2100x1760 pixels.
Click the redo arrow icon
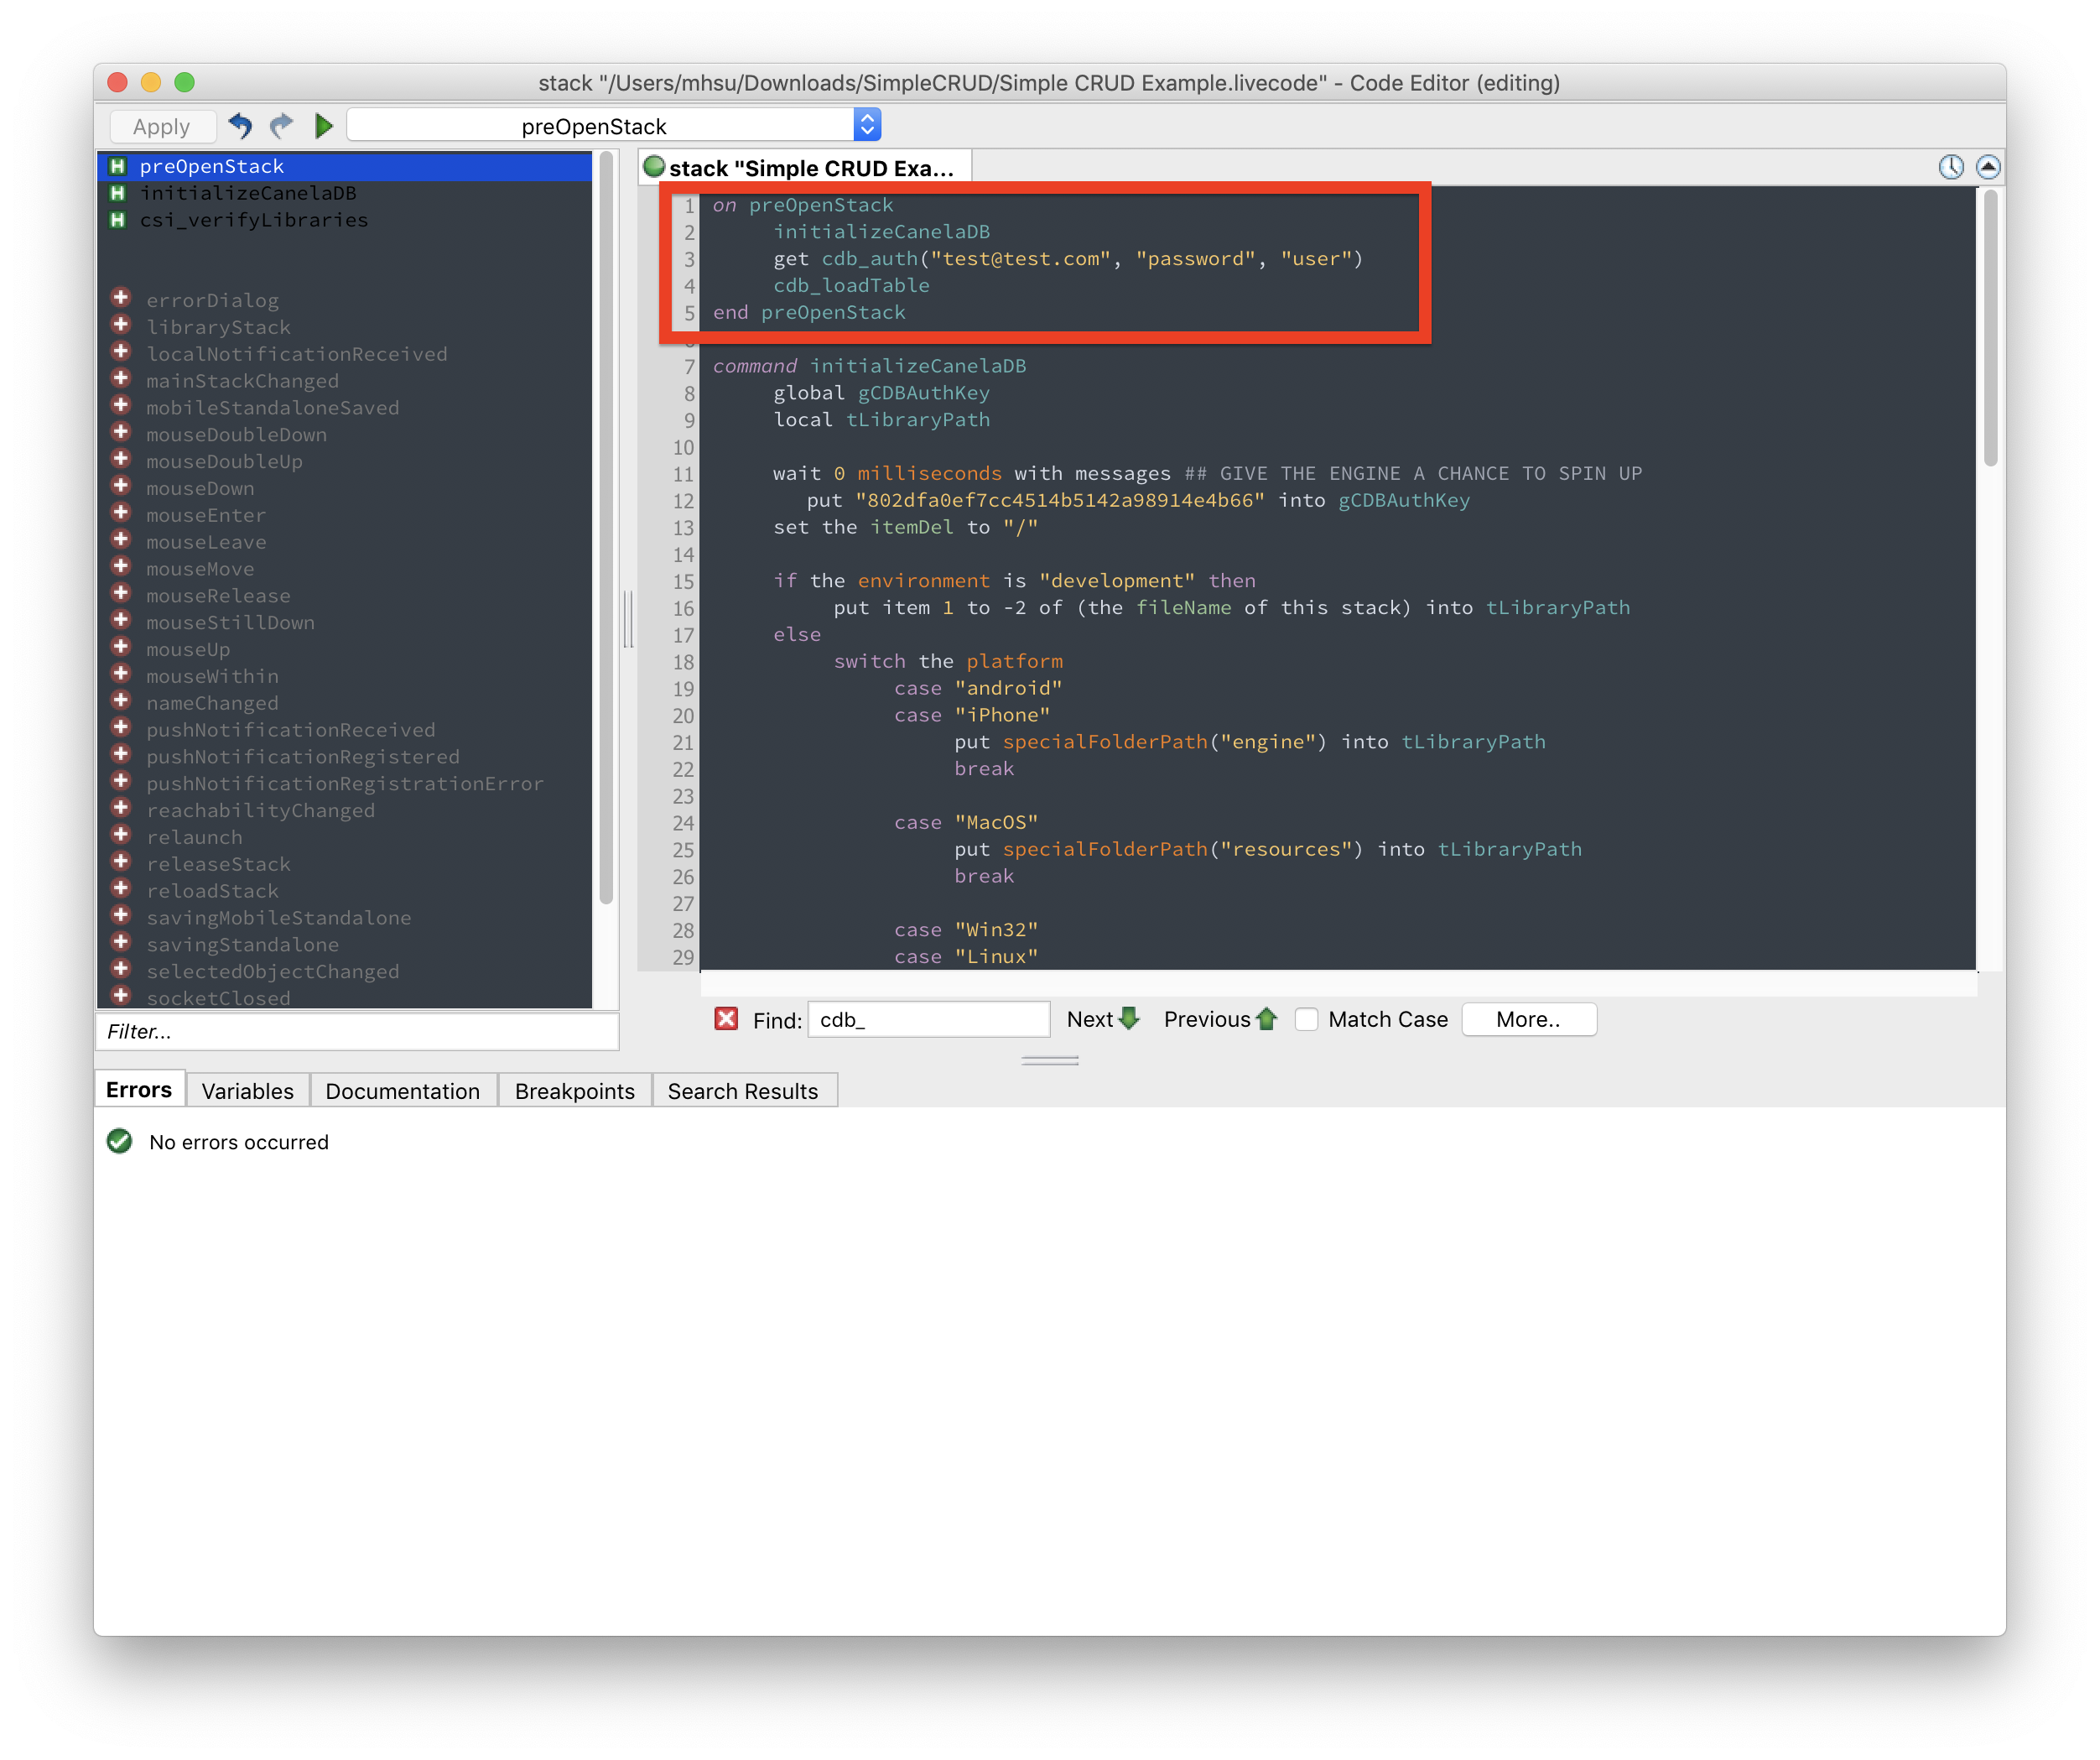coord(282,126)
